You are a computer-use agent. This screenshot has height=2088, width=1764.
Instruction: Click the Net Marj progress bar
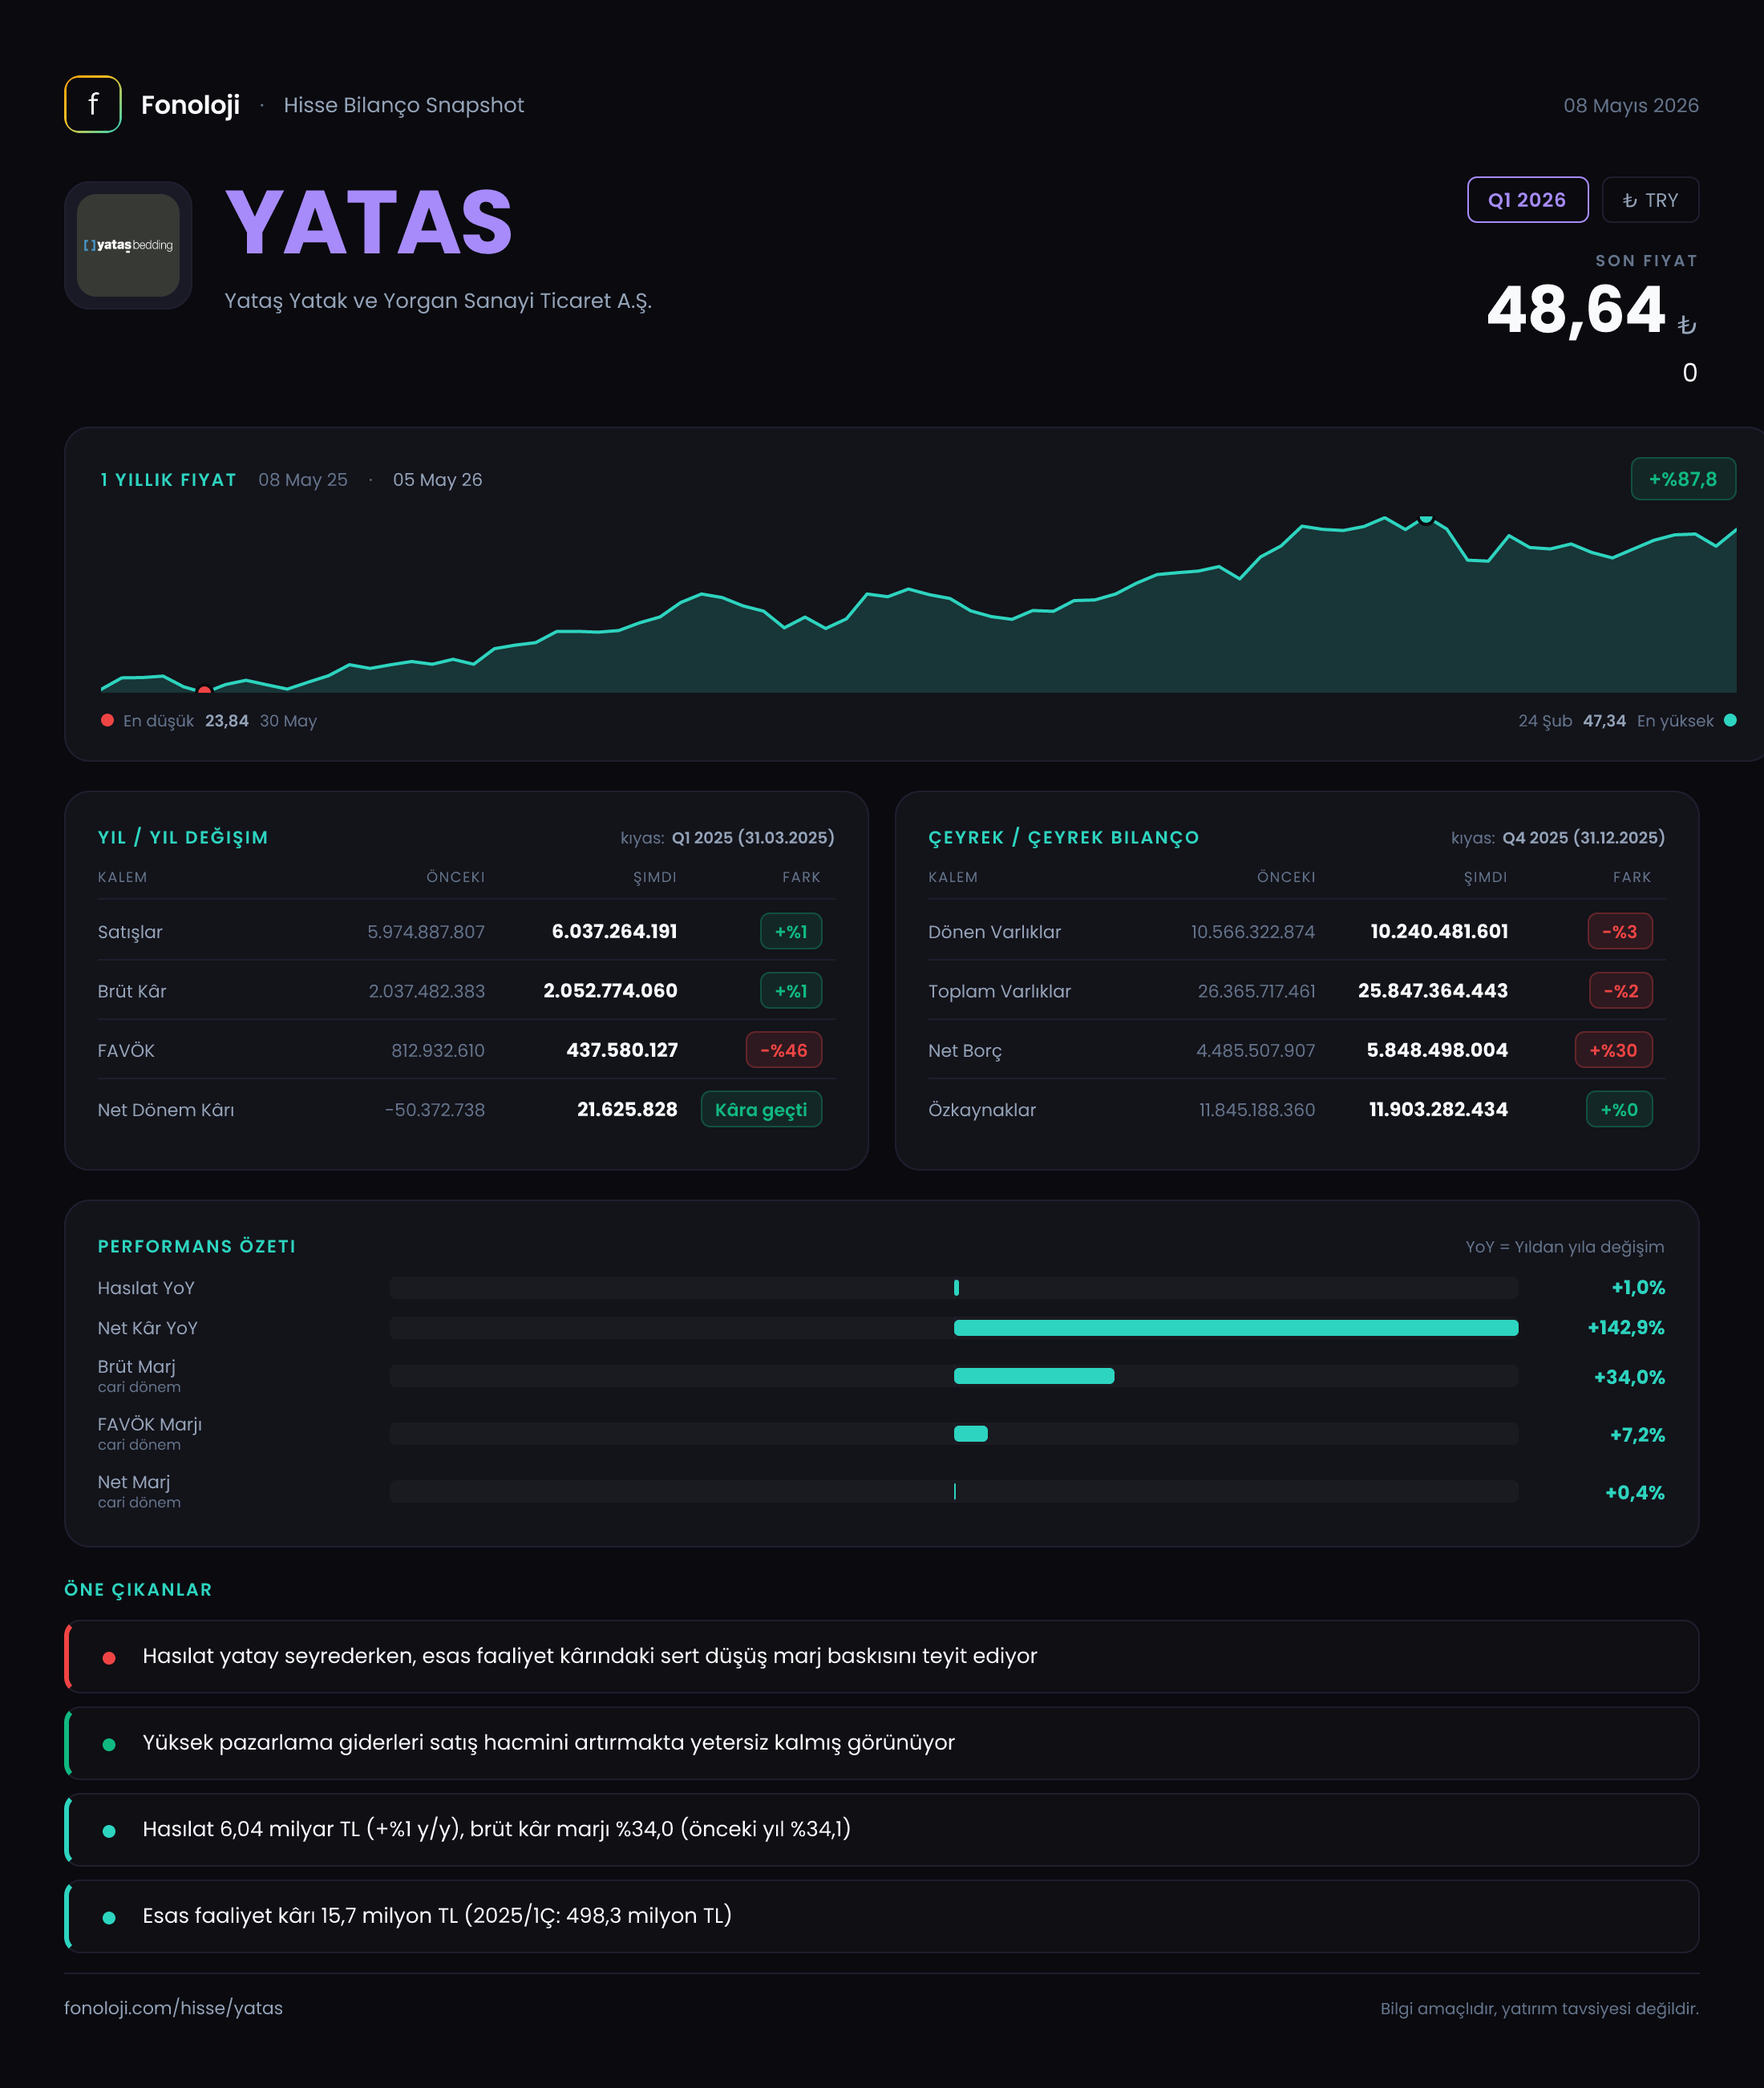[954, 1491]
